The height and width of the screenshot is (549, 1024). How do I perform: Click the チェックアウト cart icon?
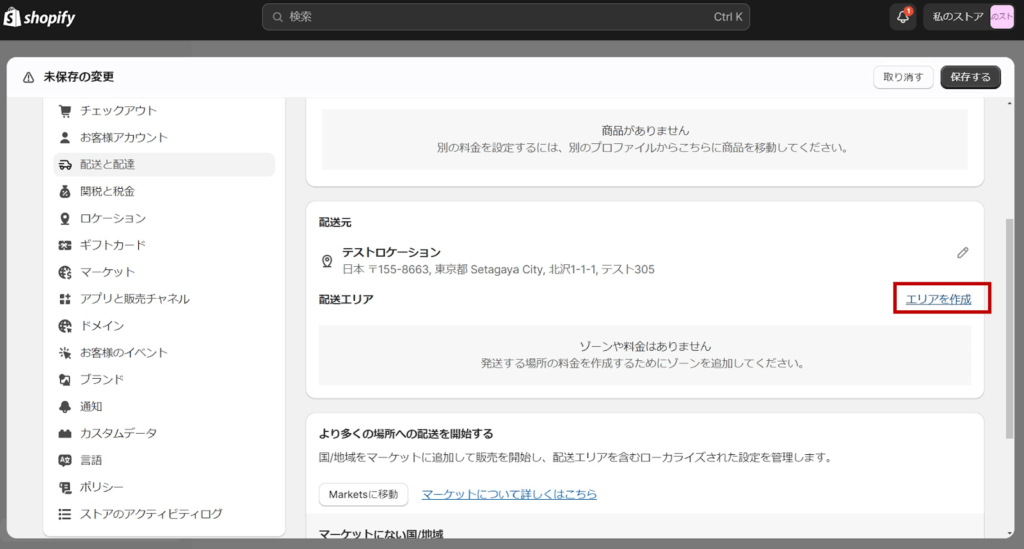tap(65, 111)
